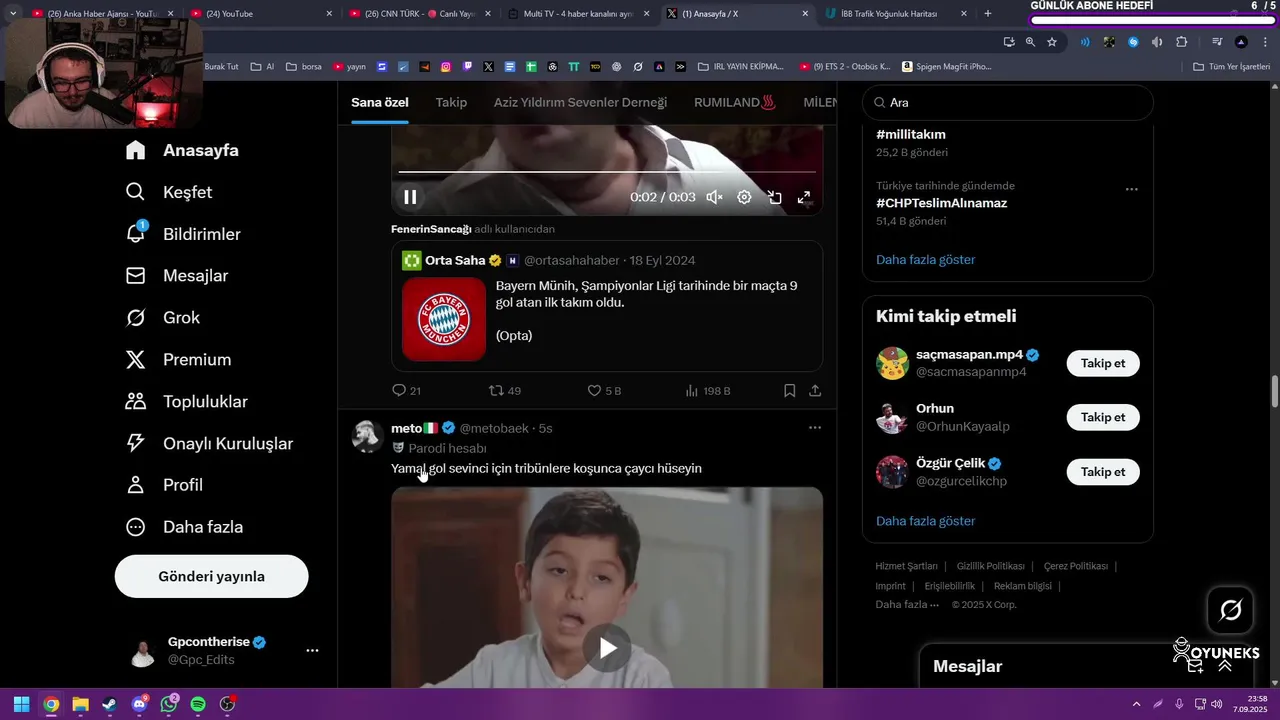Open meto's profile avatar
Image resolution: width=1280 pixels, height=720 pixels.
pos(368,436)
